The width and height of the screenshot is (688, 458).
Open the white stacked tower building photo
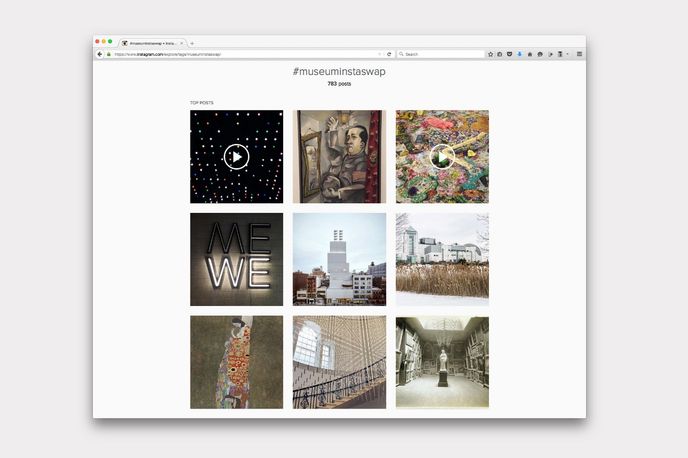[x=339, y=259]
